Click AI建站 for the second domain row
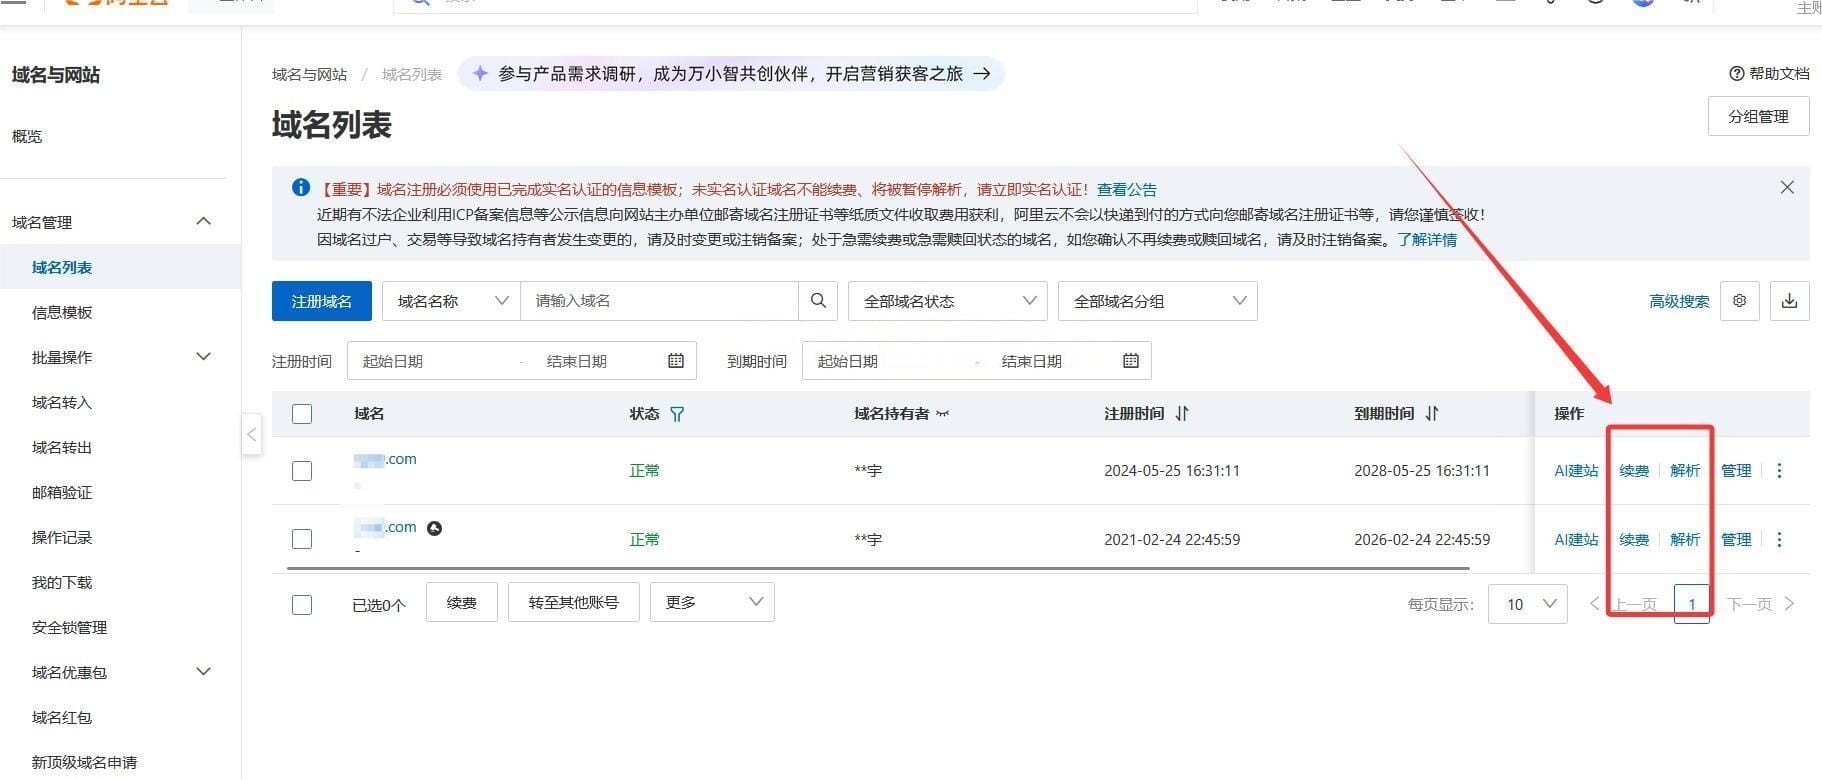The height and width of the screenshot is (780, 1822). click(1576, 539)
